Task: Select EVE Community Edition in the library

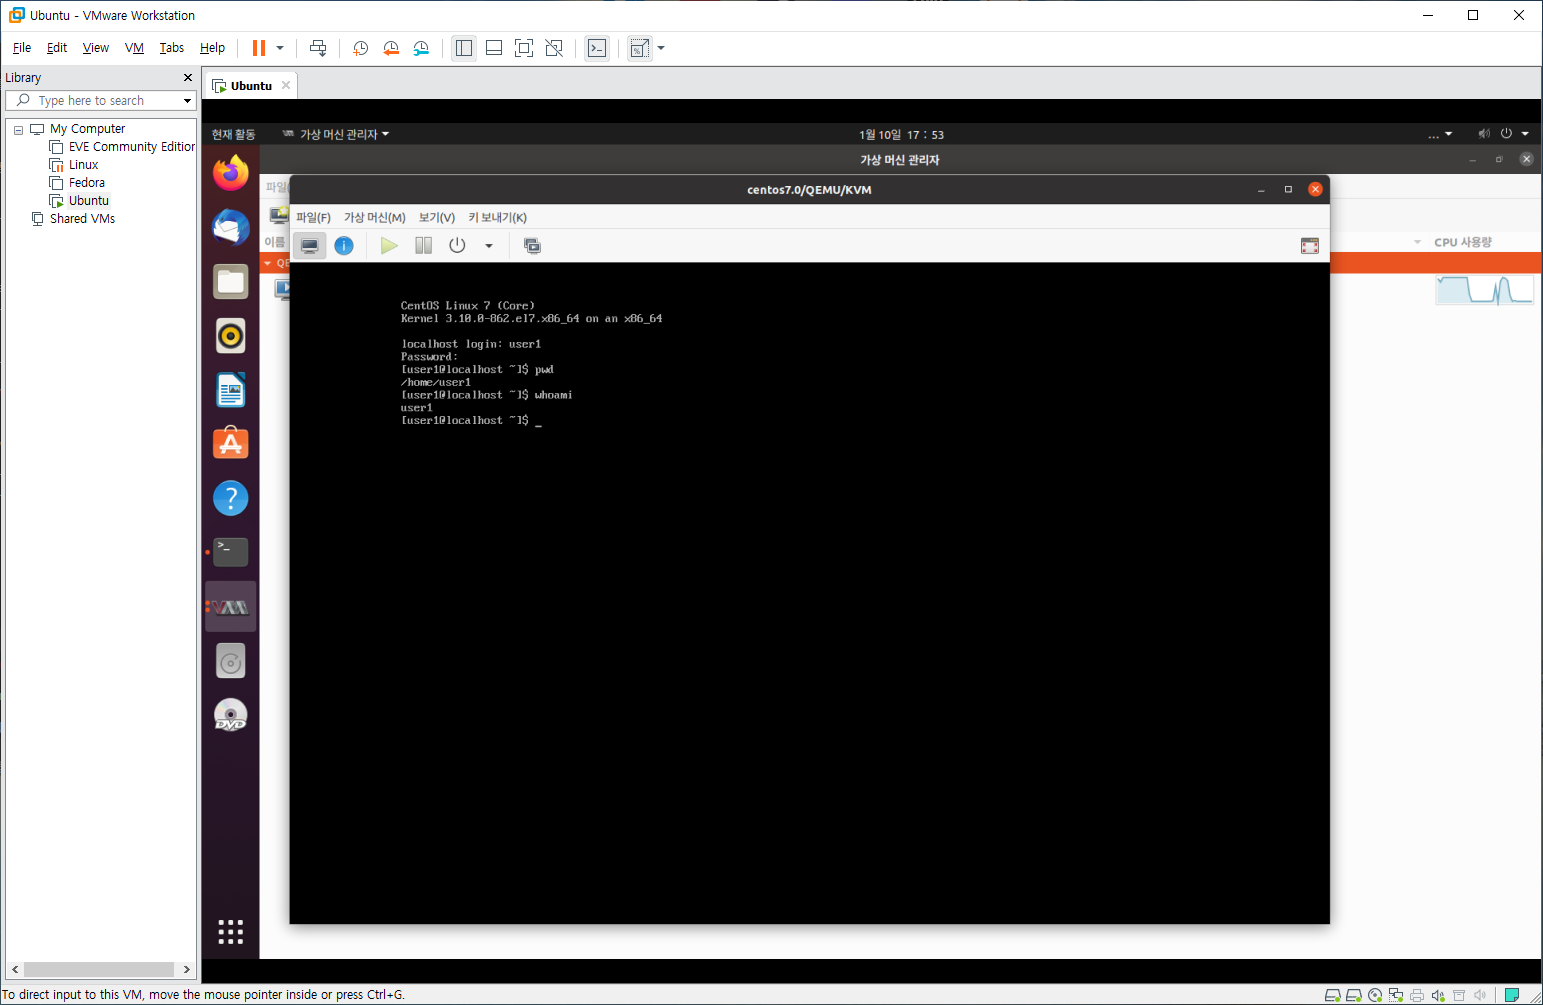Action: click(x=123, y=147)
